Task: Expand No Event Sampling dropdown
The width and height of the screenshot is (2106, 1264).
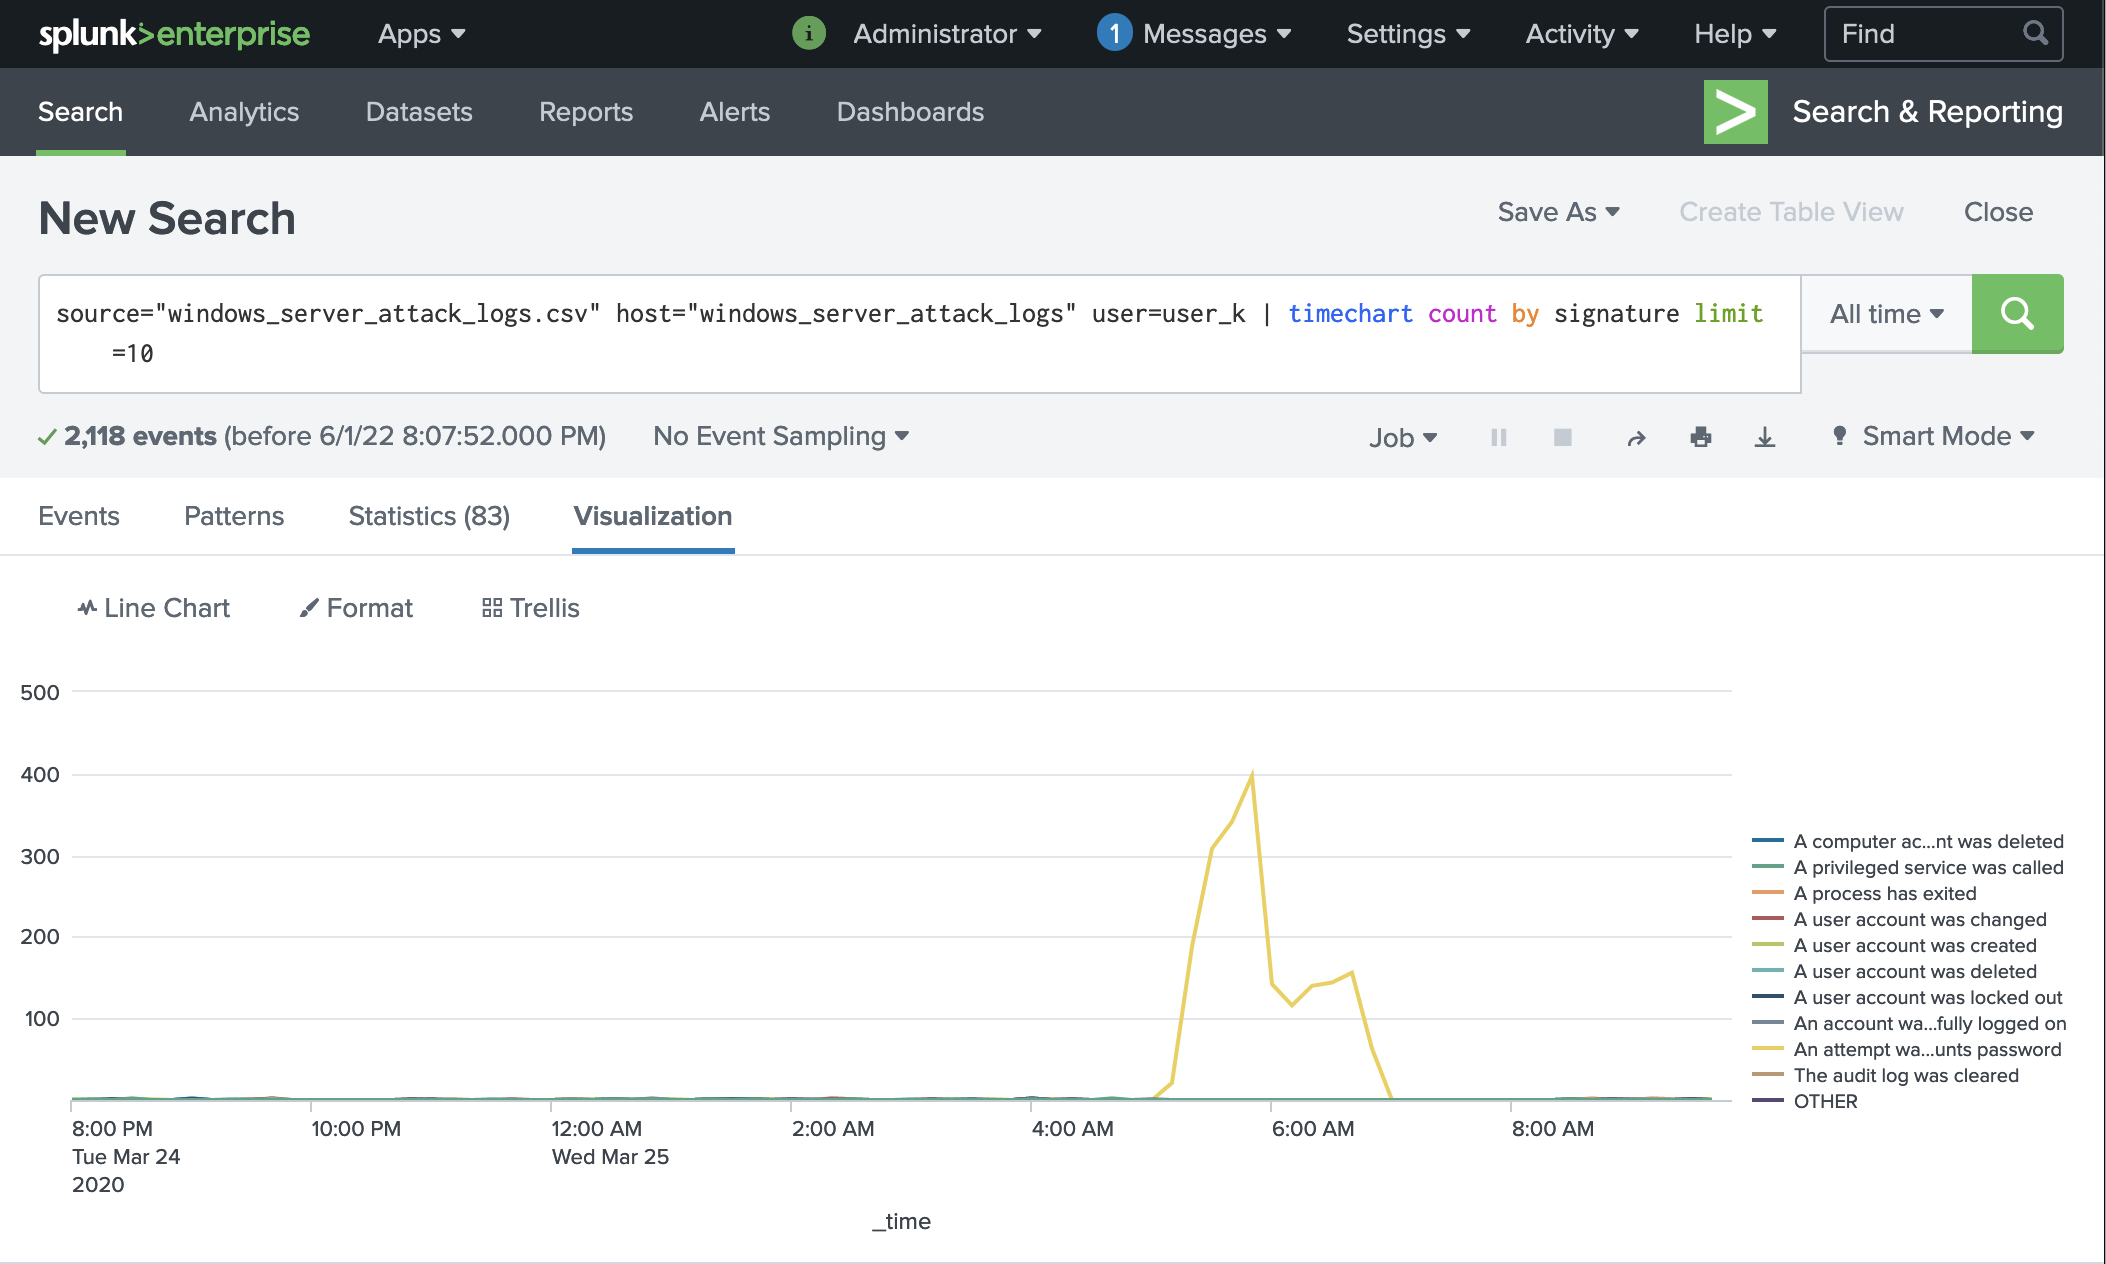Action: [781, 436]
